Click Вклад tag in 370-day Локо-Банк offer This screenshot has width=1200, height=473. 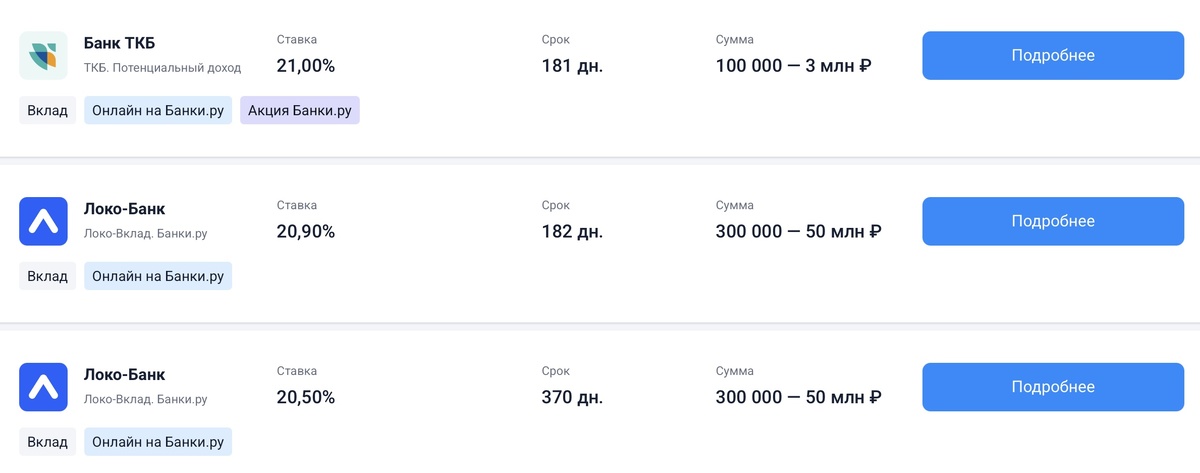click(48, 442)
